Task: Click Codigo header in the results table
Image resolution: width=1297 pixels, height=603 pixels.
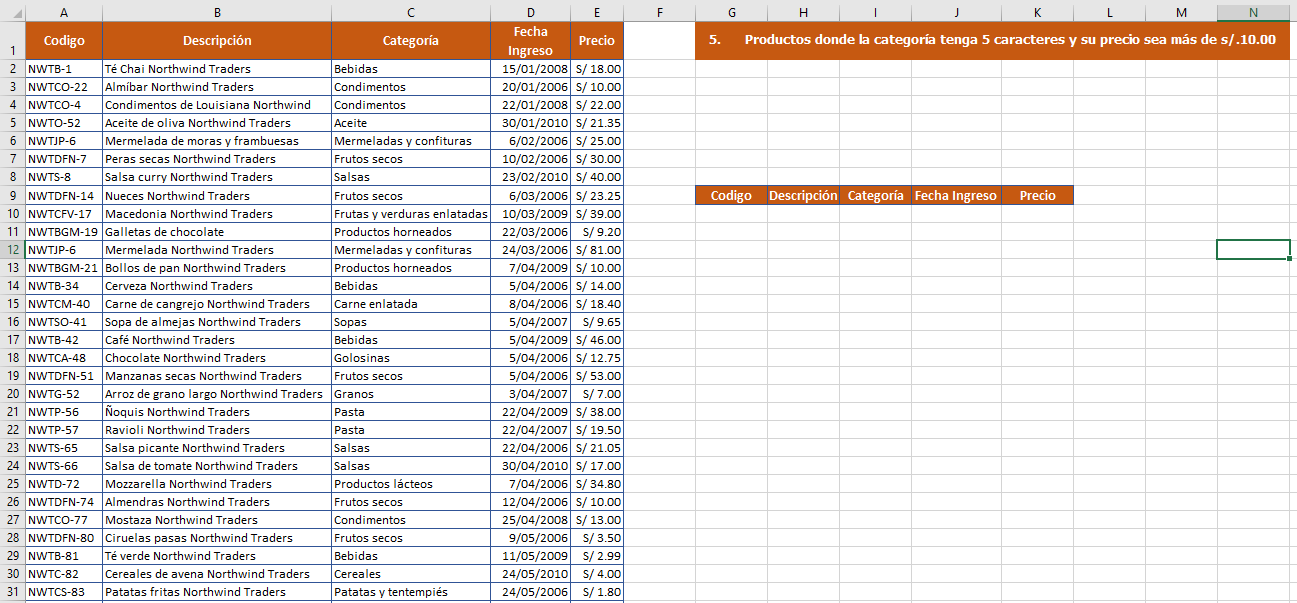Action: (x=731, y=196)
